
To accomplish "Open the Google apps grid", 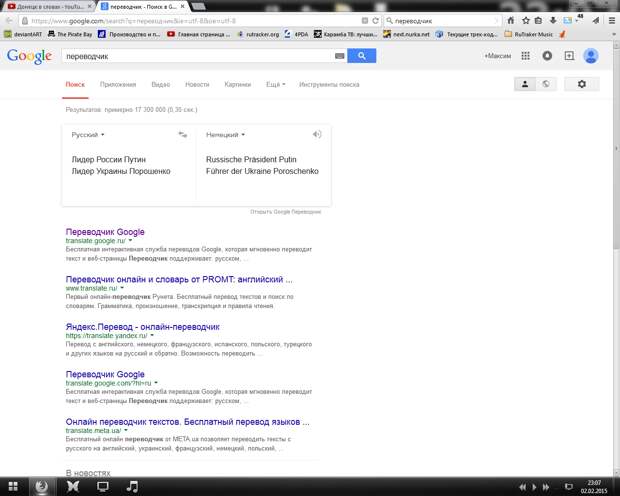I will (525, 56).
